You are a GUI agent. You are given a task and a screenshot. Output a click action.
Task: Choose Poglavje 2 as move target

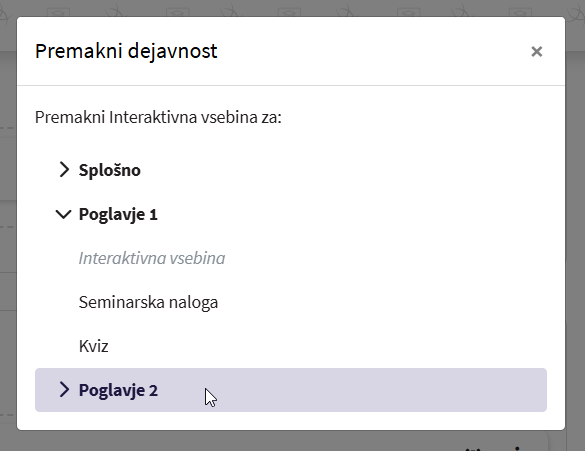click(x=118, y=391)
